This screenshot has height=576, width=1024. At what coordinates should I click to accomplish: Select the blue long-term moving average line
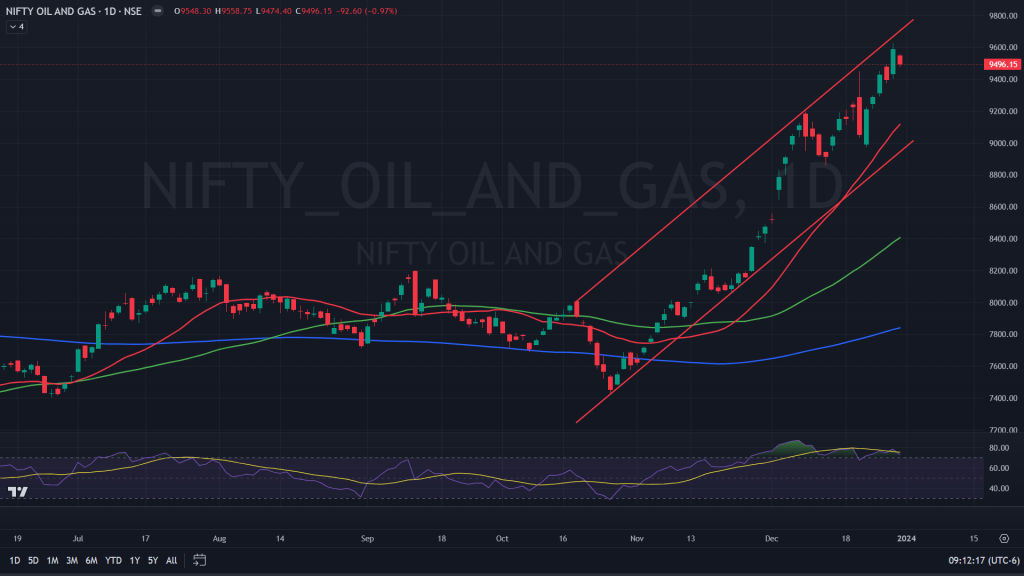click(x=300, y=339)
